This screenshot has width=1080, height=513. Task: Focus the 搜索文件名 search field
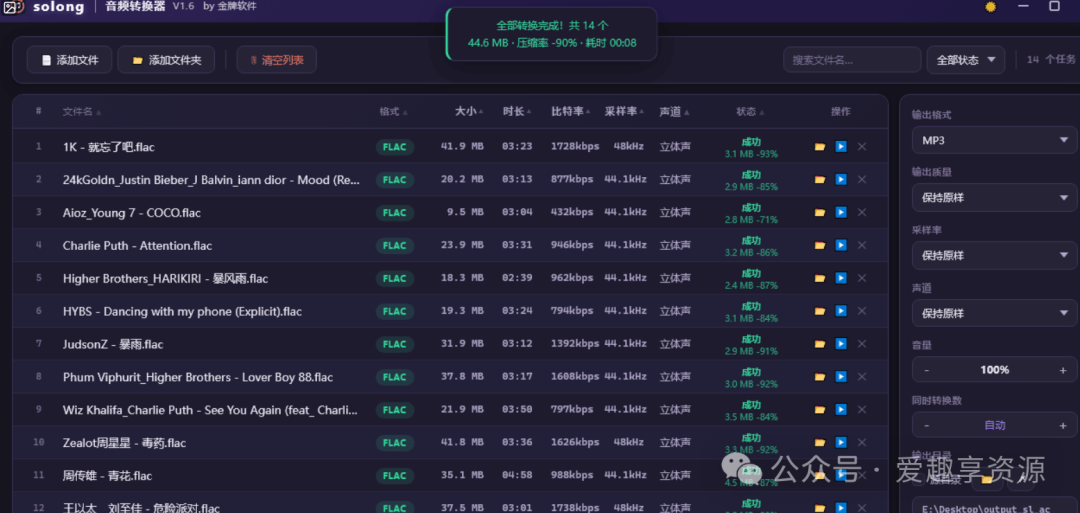pyautogui.click(x=852, y=60)
